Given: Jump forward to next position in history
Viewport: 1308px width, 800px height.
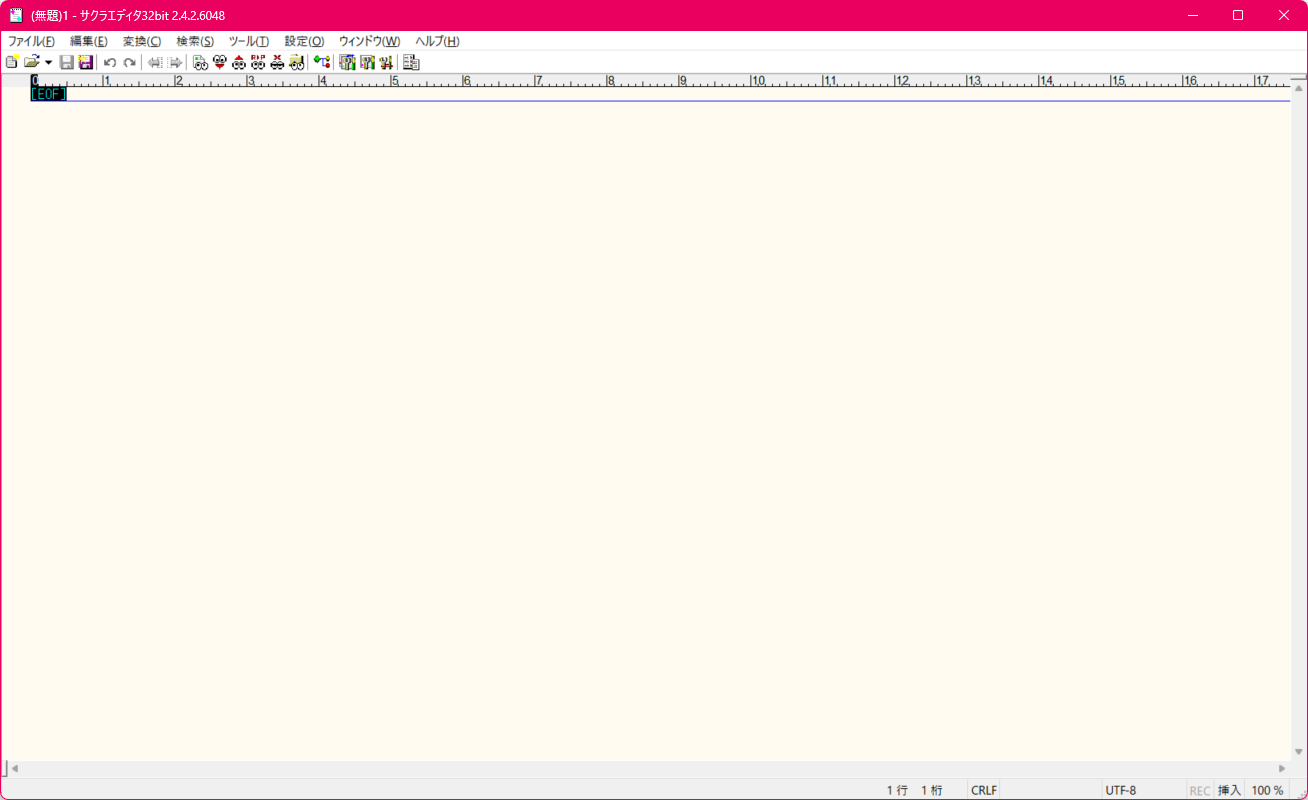Looking at the screenshot, I should pos(175,62).
